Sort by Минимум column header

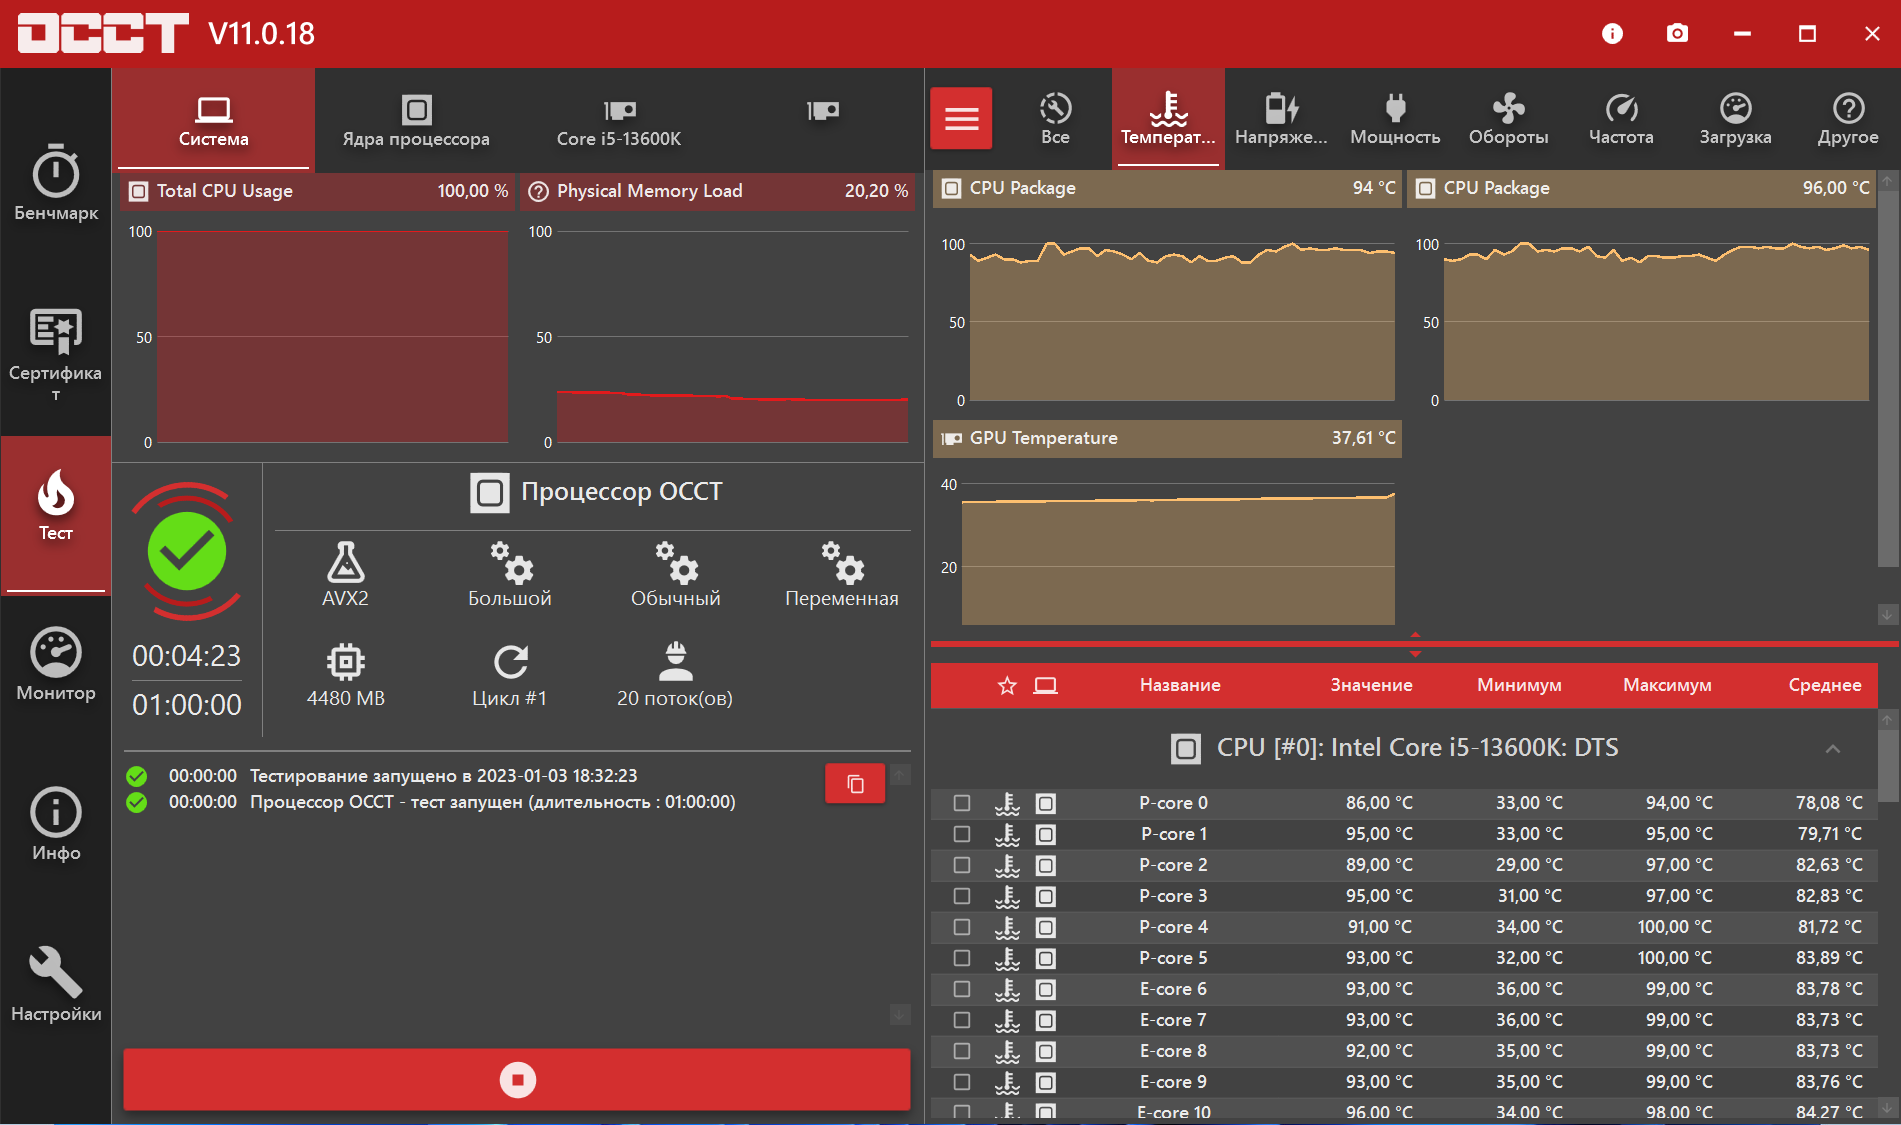[x=1519, y=685]
